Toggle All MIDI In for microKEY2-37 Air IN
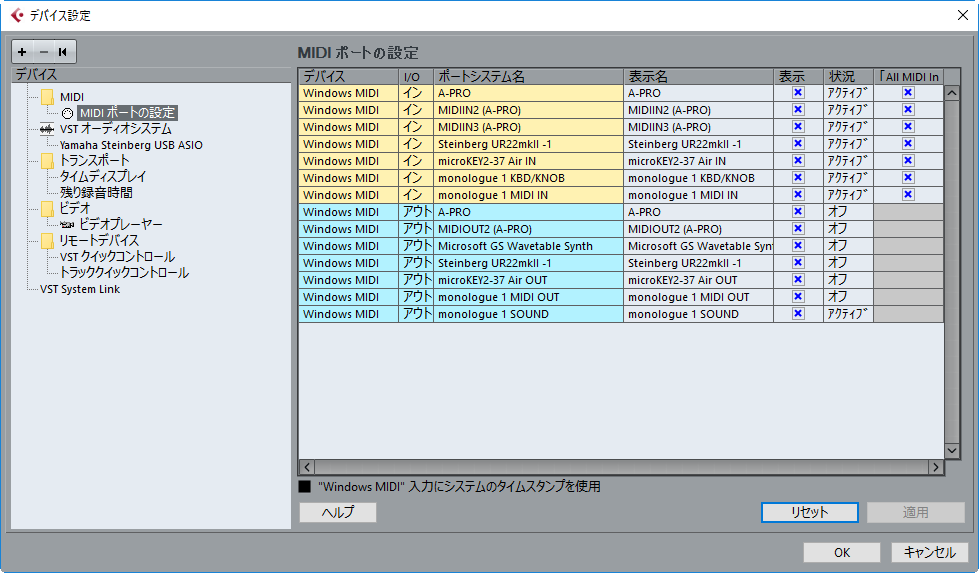 [908, 160]
